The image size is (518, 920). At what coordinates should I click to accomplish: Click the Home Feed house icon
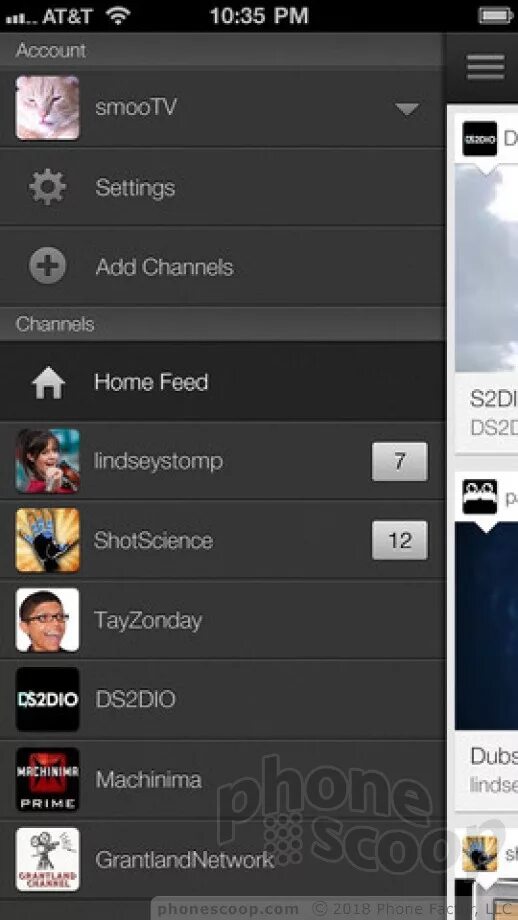tap(48, 383)
